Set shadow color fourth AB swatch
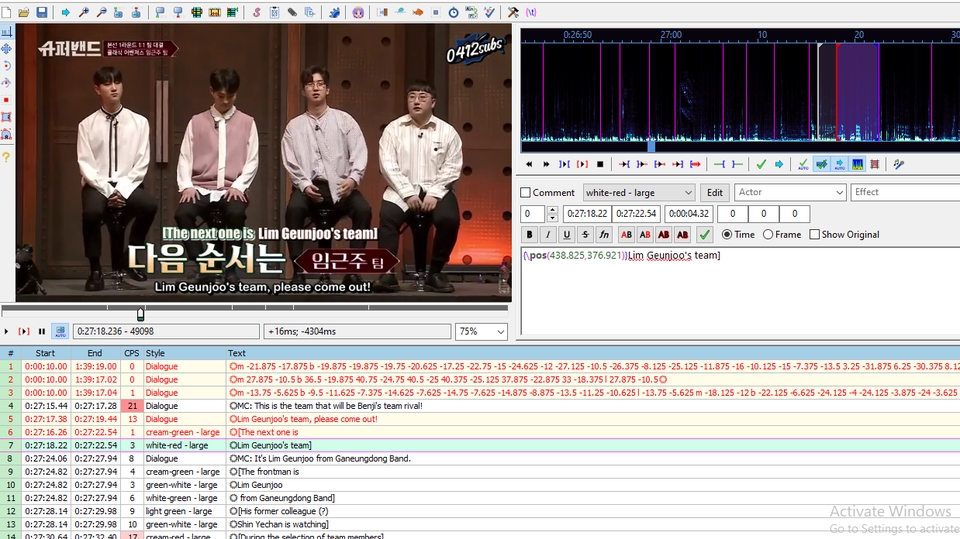 tap(683, 235)
